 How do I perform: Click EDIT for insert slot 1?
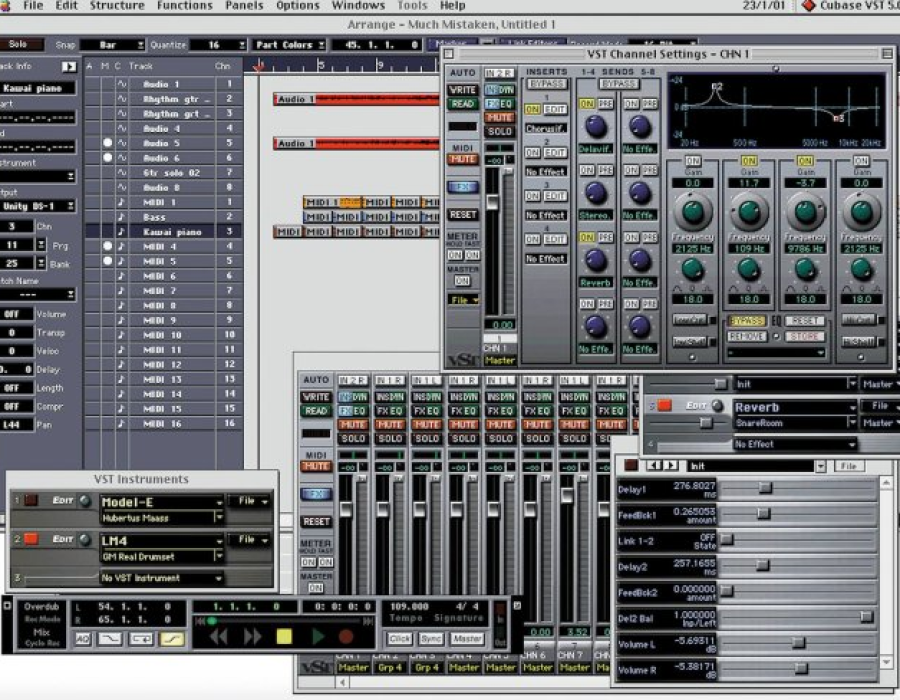pyautogui.click(x=555, y=109)
